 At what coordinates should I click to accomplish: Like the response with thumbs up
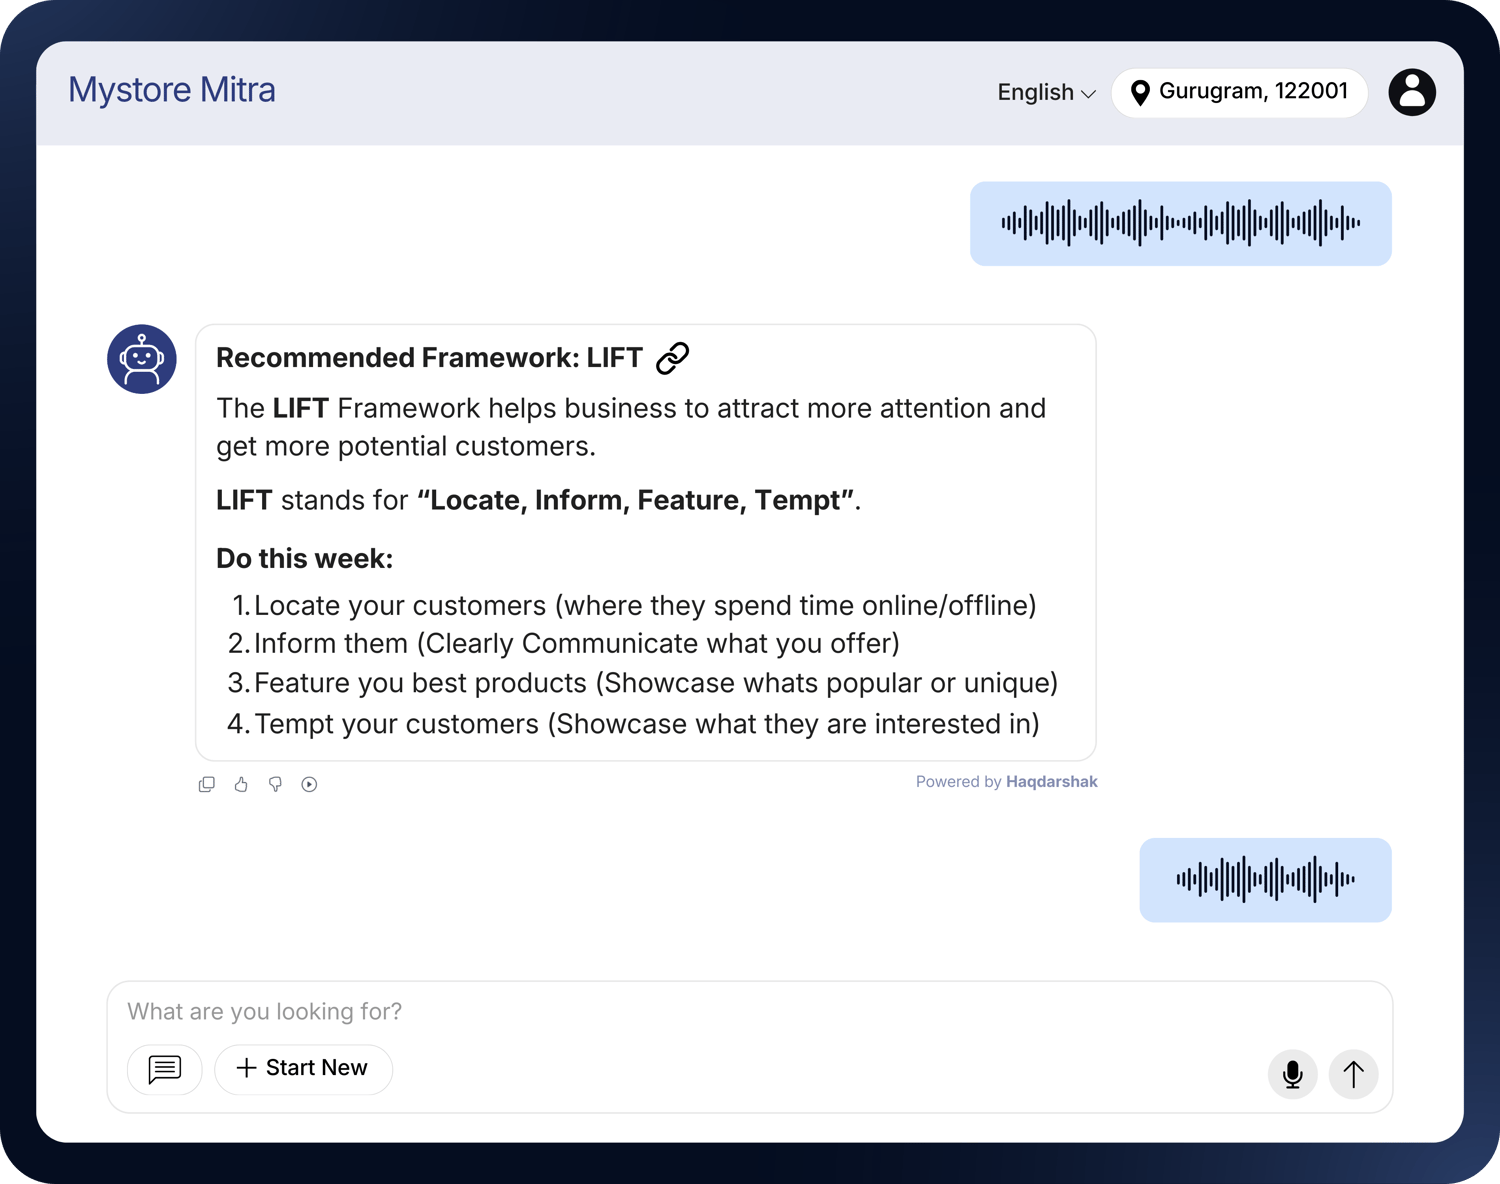[241, 785]
